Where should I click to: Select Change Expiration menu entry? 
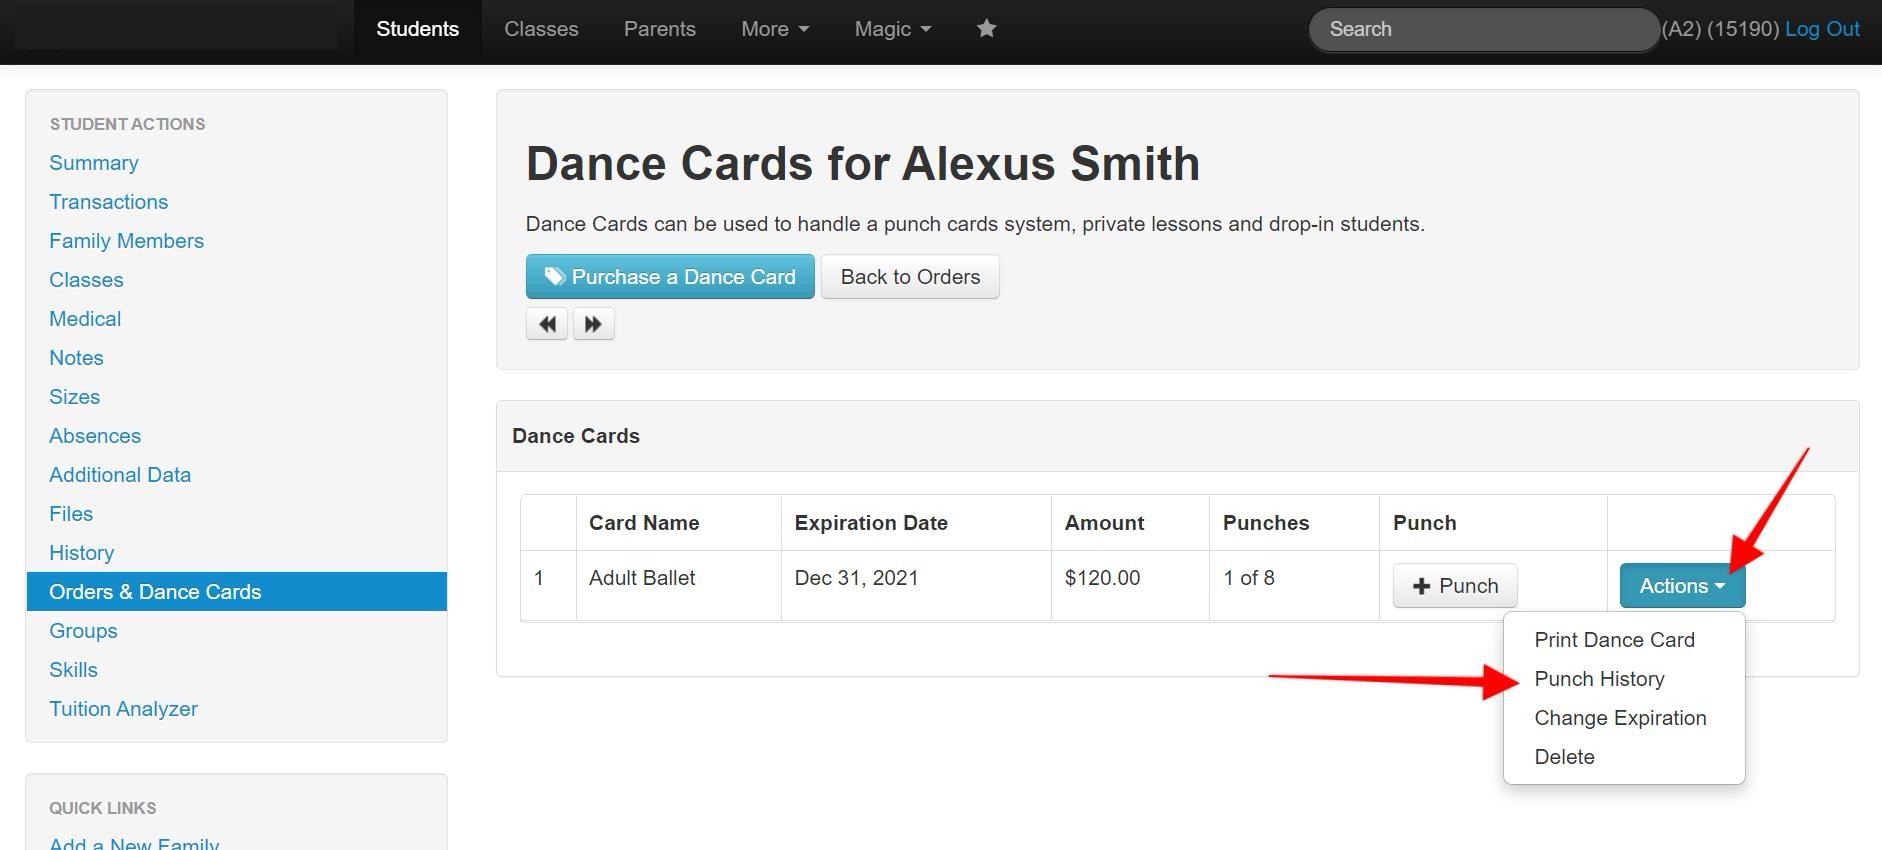(1620, 718)
